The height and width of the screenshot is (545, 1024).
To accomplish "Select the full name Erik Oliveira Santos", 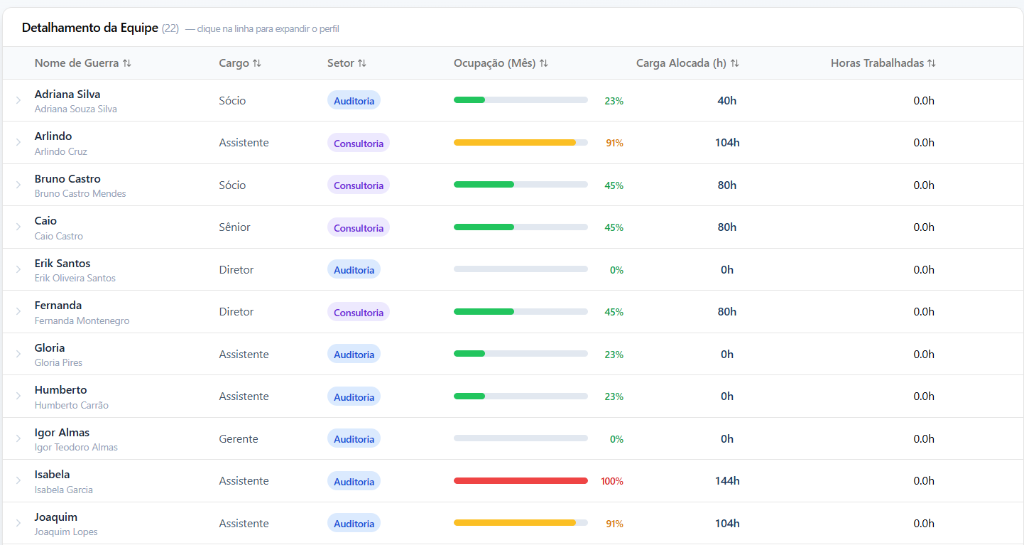I will click(75, 278).
